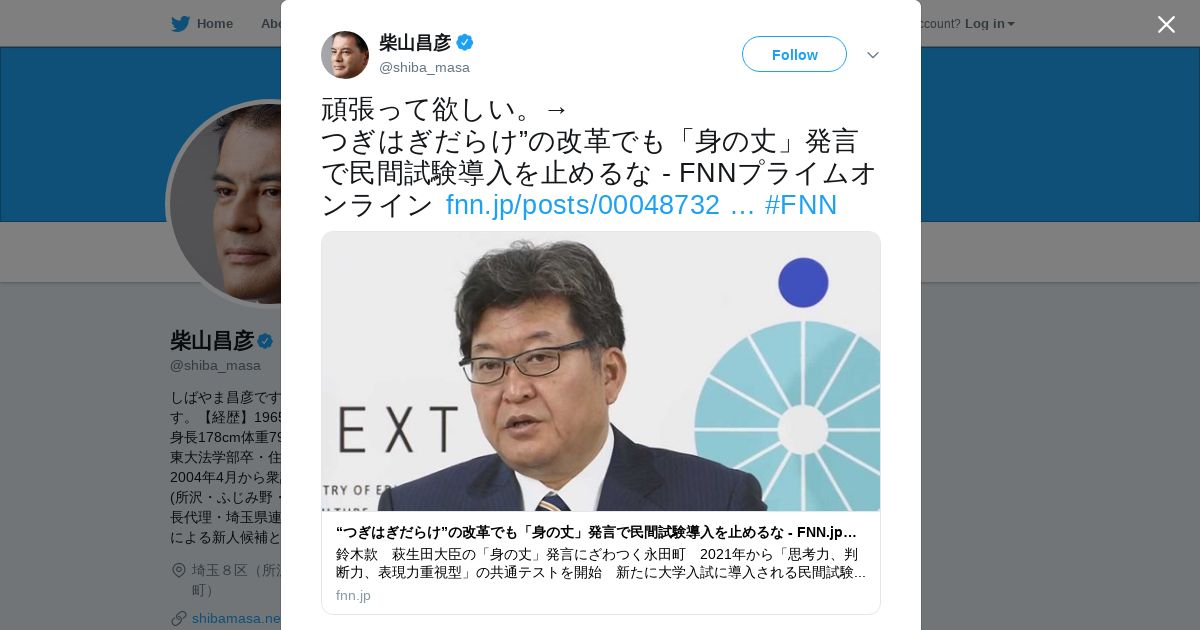Select the #FNN hashtag
1200x630 pixels.
801,205
